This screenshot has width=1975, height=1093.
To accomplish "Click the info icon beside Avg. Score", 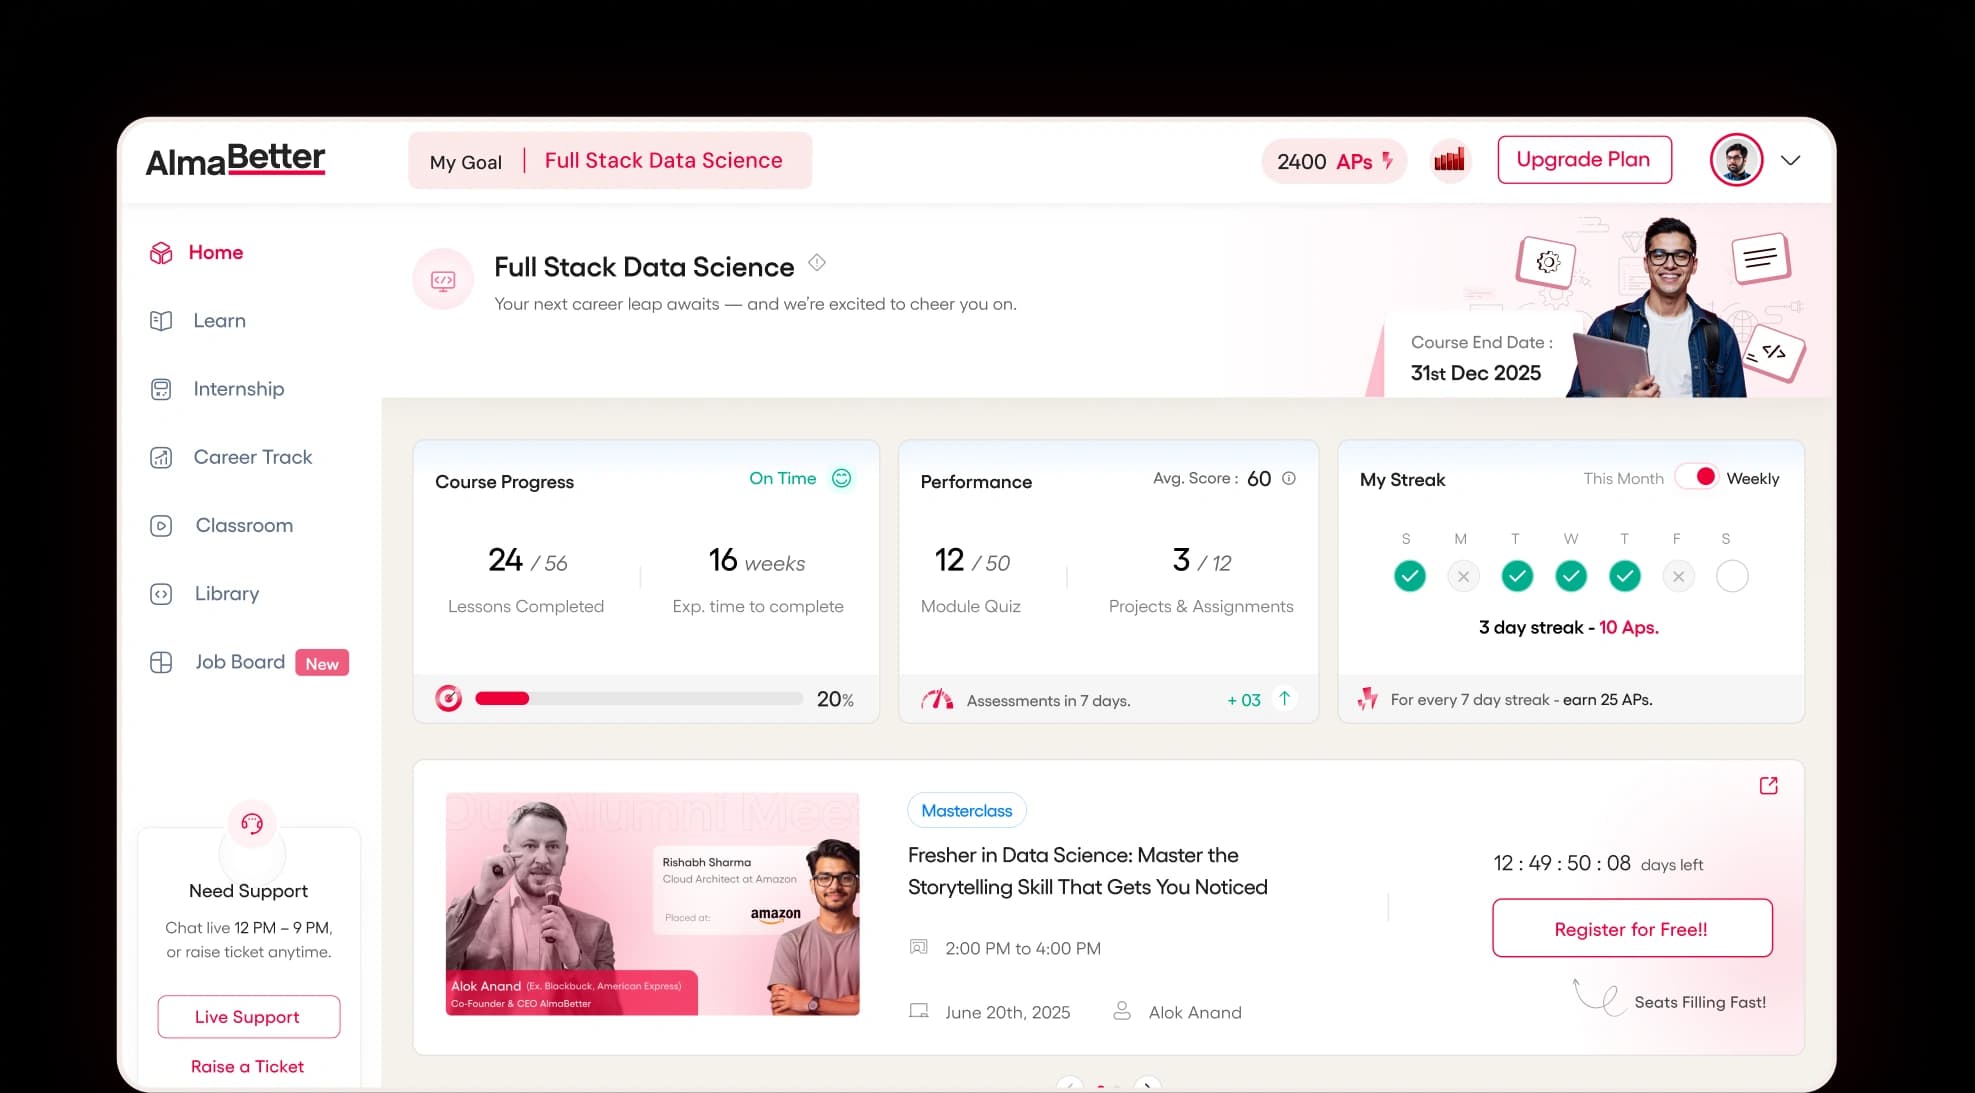I will pyautogui.click(x=1289, y=478).
